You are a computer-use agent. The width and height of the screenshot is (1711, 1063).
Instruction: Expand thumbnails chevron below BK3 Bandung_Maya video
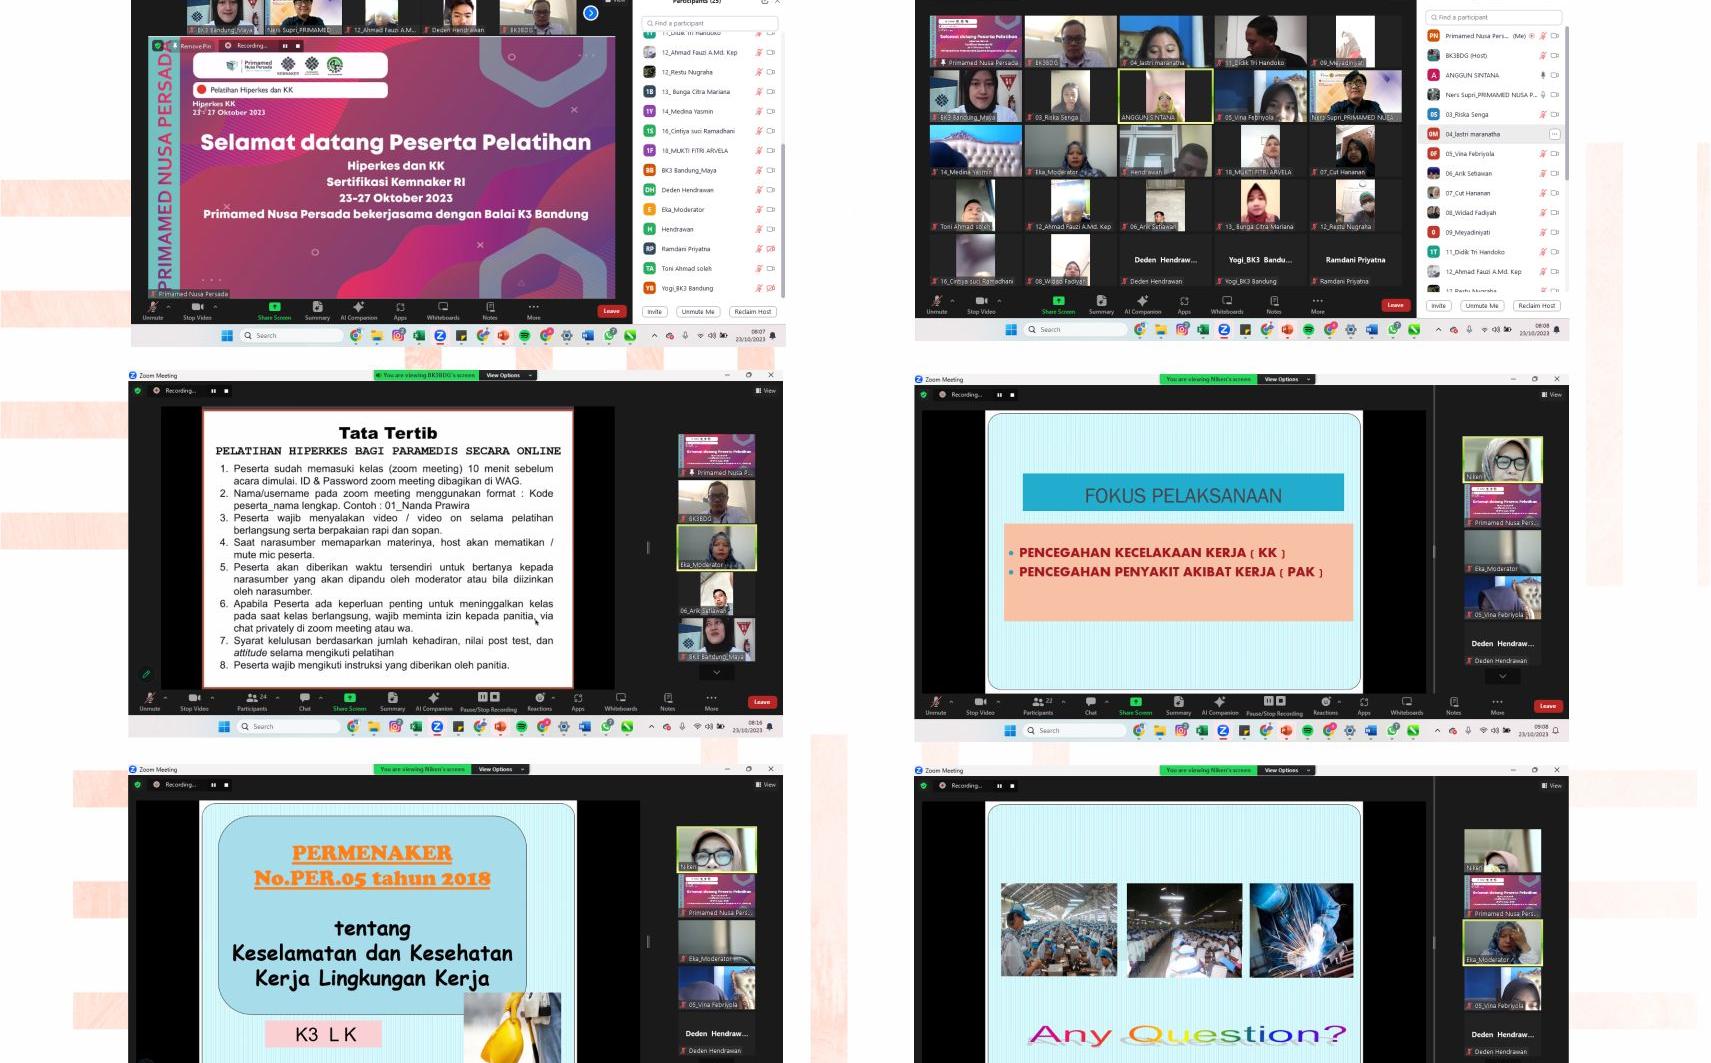[x=716, y=673]
